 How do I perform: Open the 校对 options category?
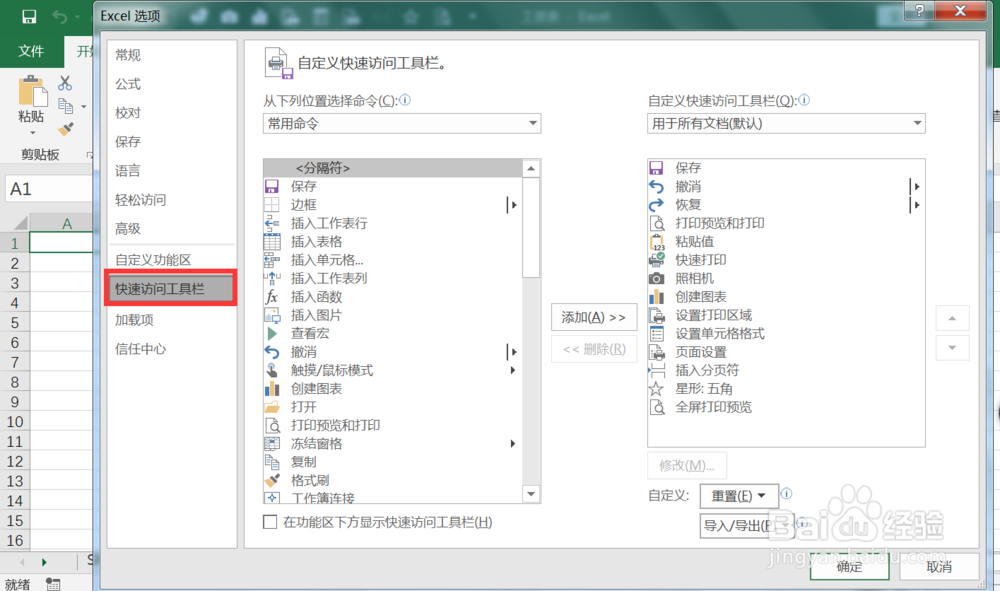click(x=172, y=113)
